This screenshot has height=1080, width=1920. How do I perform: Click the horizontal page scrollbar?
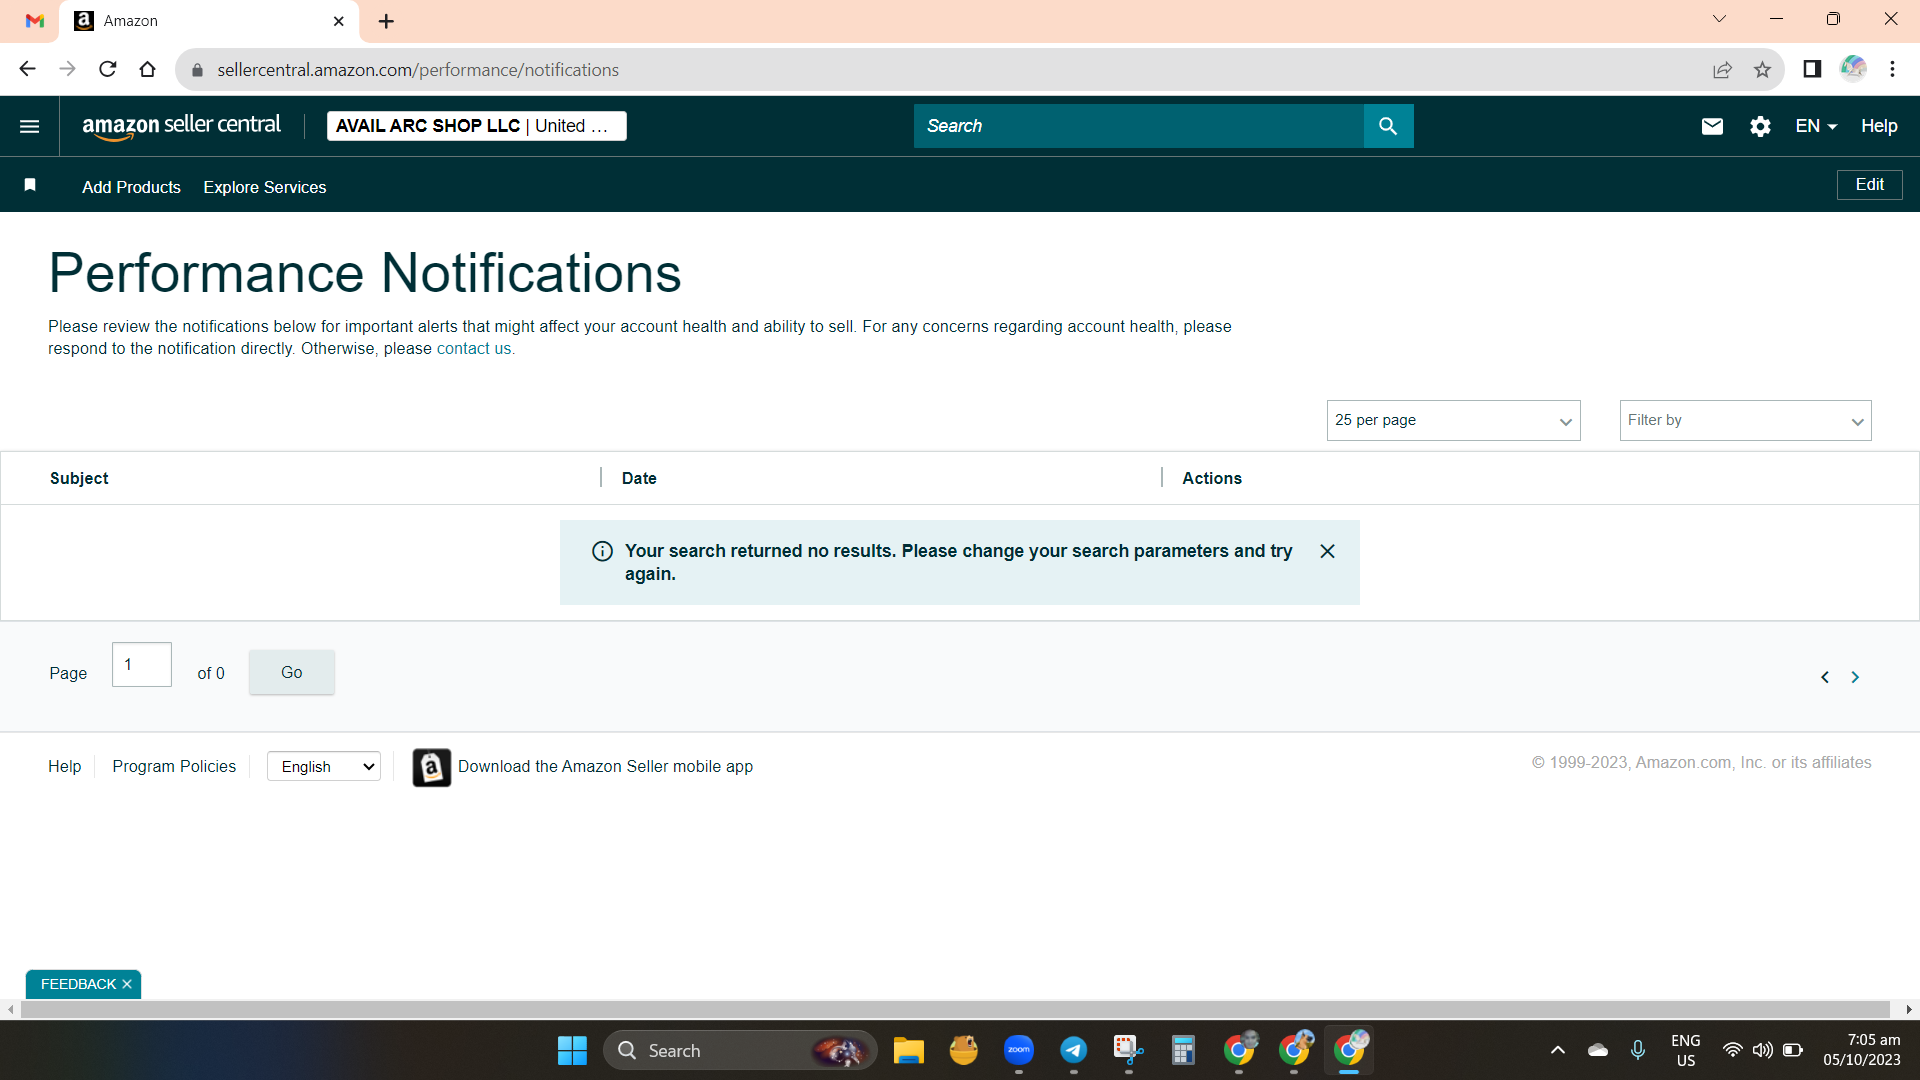click(x=955, y=1010)
